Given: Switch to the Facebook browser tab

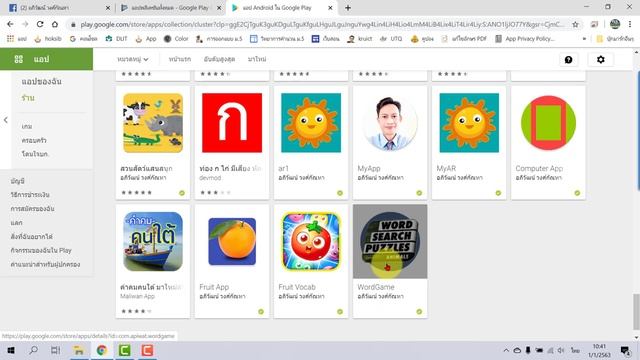Looking at the screenshot, I should click(x=60, y=8).
